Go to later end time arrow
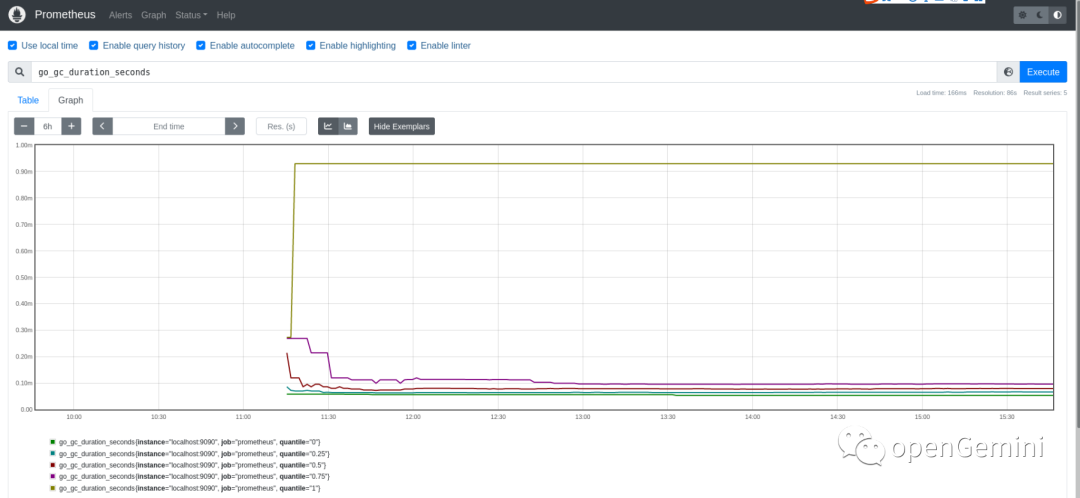Viewport: 1080px width, 498px height. click(x=235, y=126)
